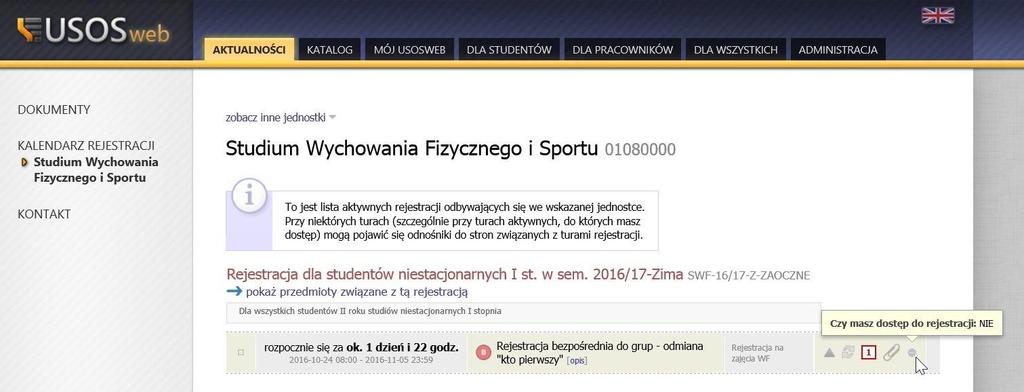This screenshot has height=392, width=1024.
Task: Click the small square at registration row start
Action: coord(241,353)
